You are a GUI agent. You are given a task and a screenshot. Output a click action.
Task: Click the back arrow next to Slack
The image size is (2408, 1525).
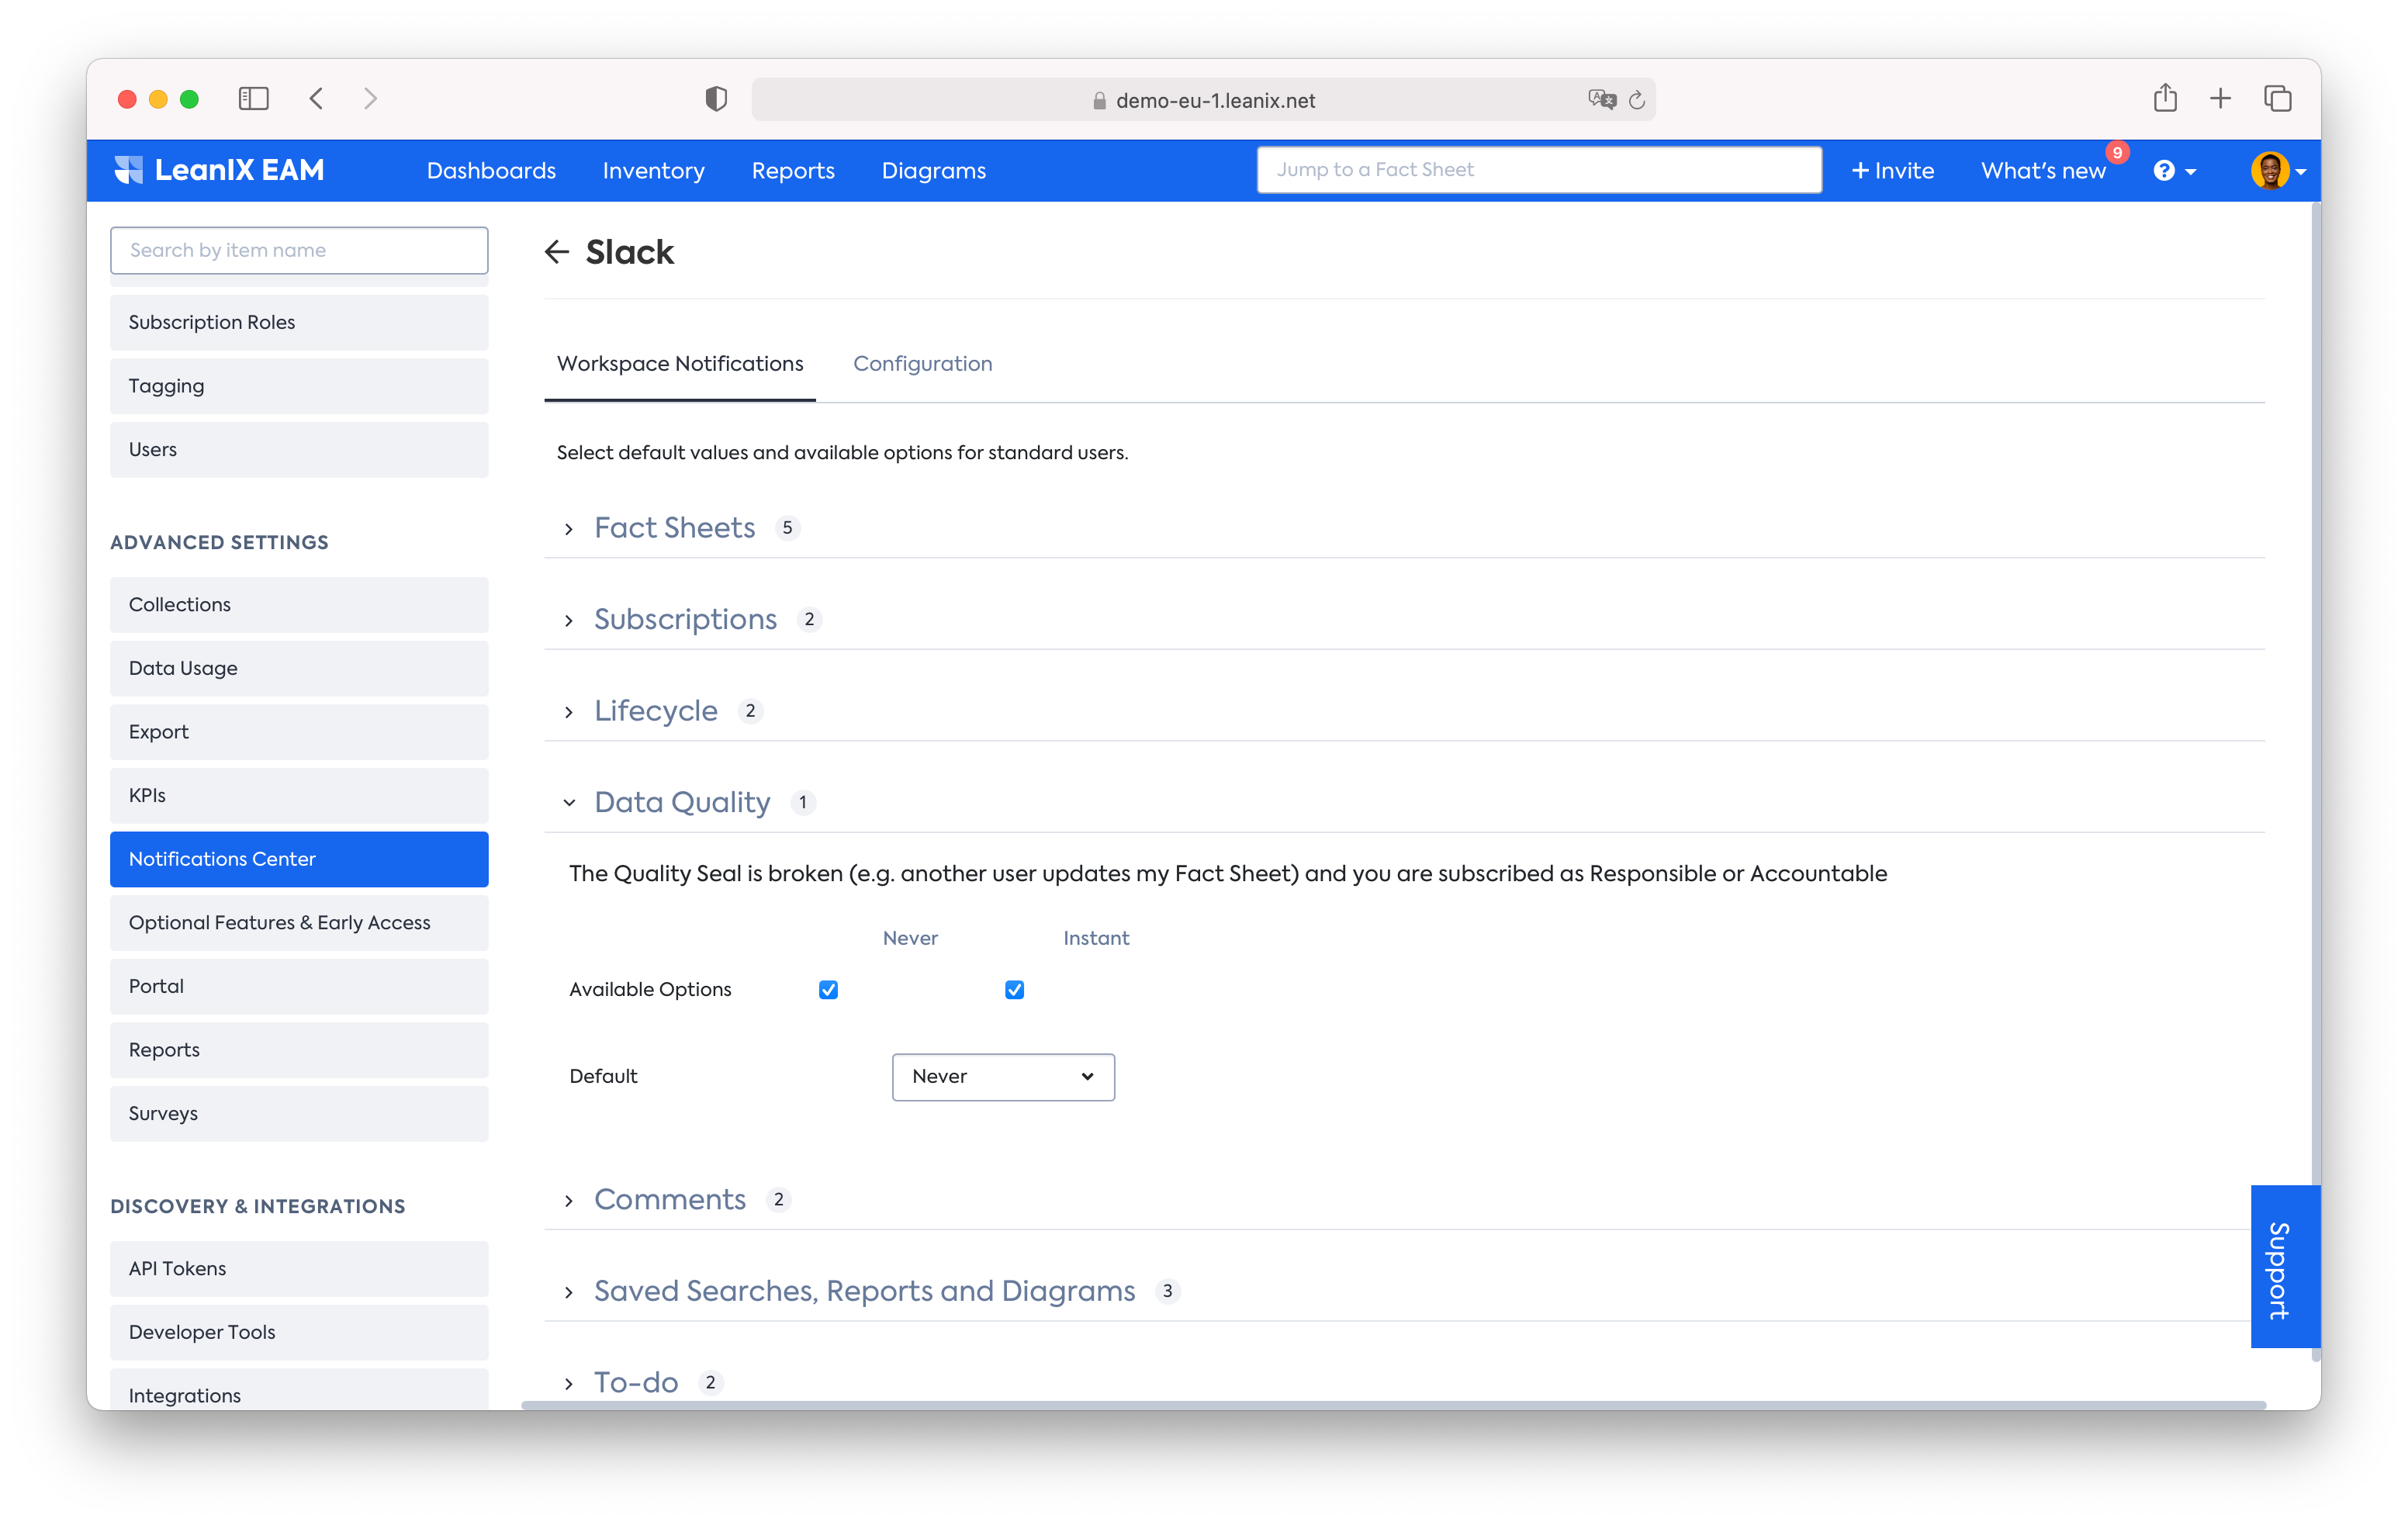point(557,252)
